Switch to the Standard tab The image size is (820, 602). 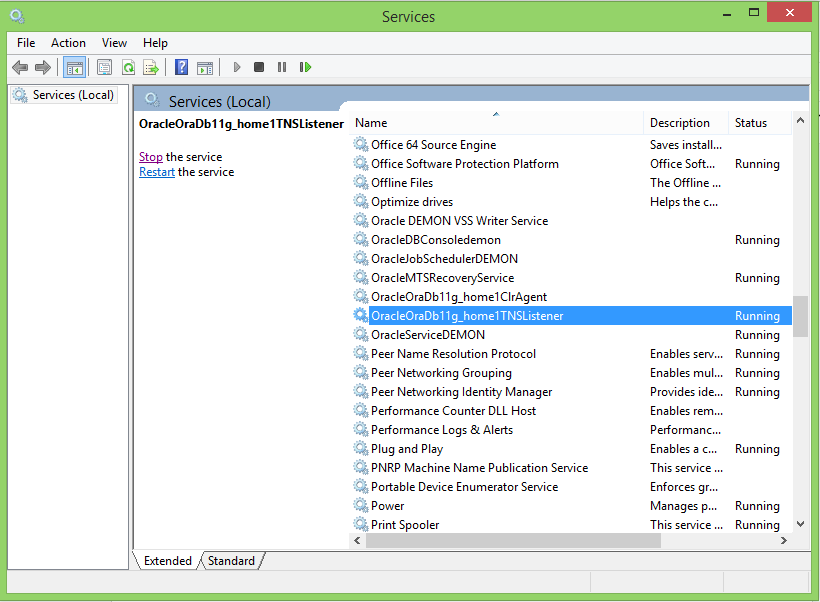click(x=231, y=561)
